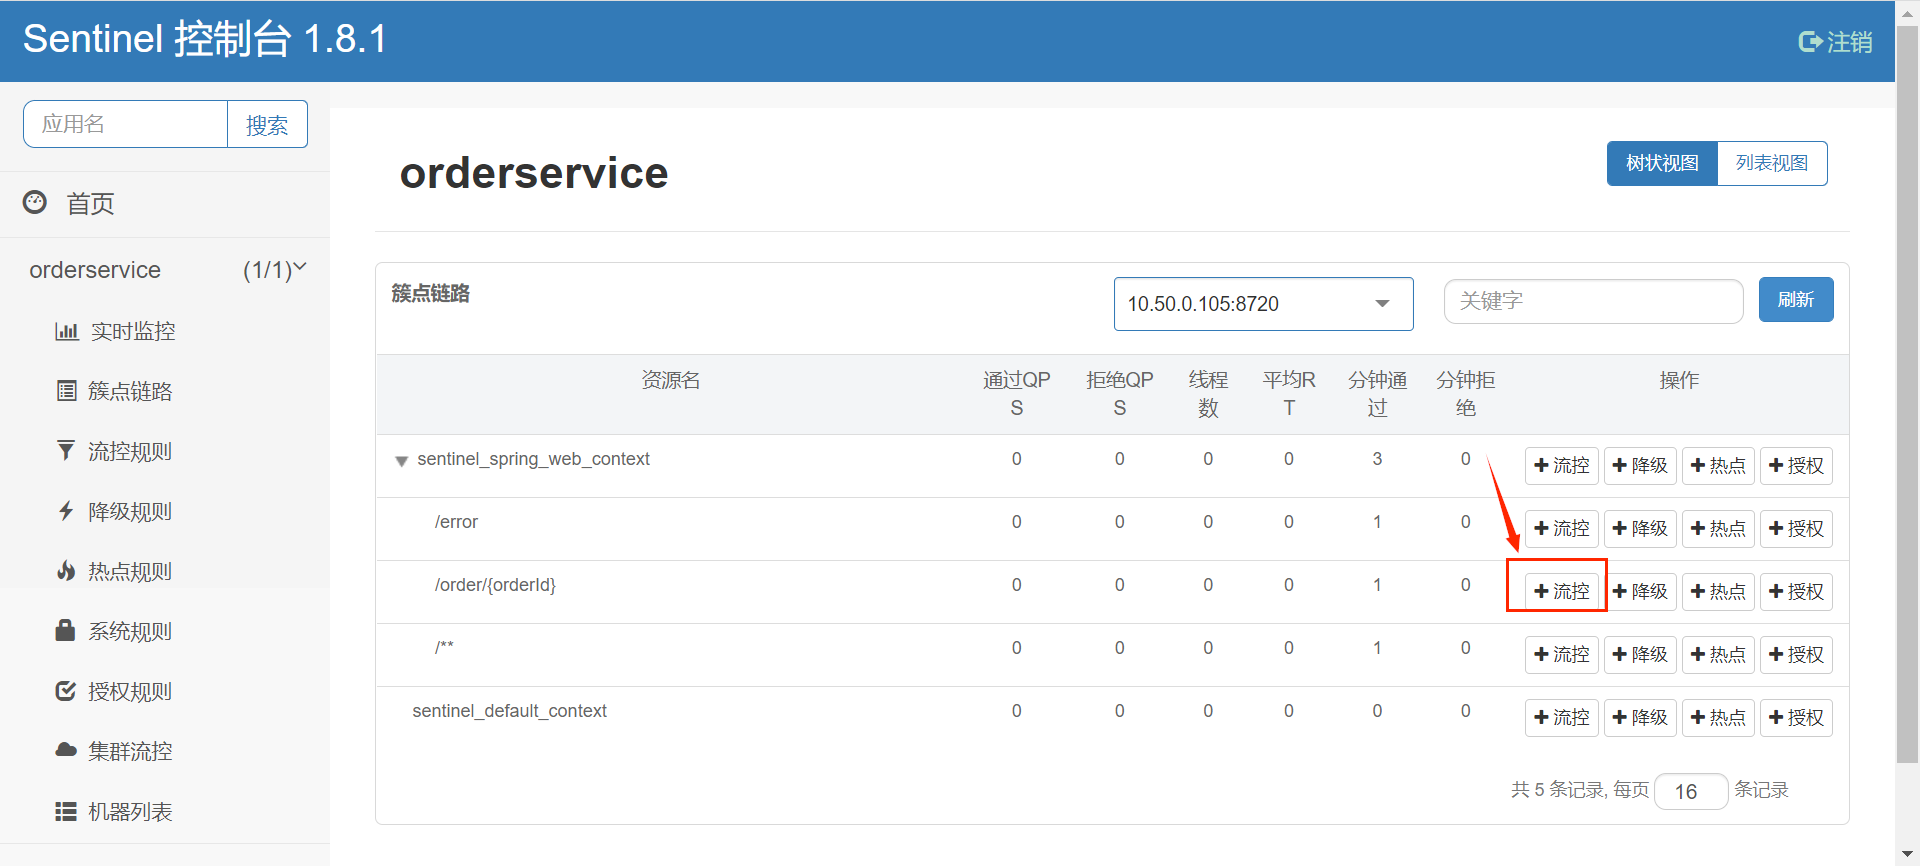Screen dimensions: 1920x866
Task: Click the scrollbar down arrow
Action: pos(1907,855)
